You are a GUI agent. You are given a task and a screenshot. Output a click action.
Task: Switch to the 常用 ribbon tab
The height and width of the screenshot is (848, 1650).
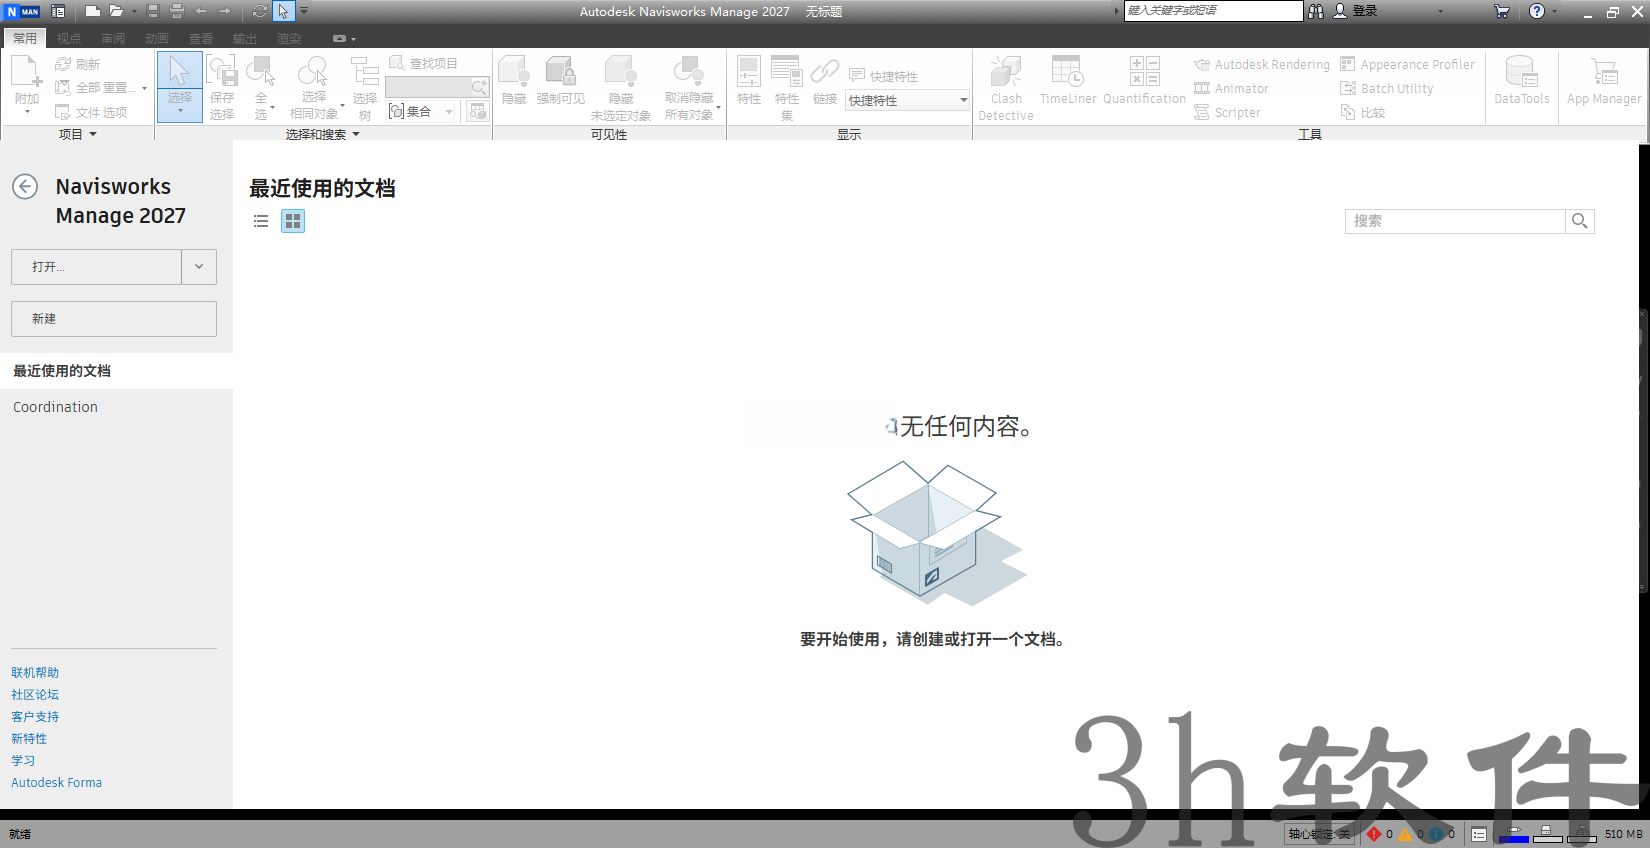coord(25,38)
